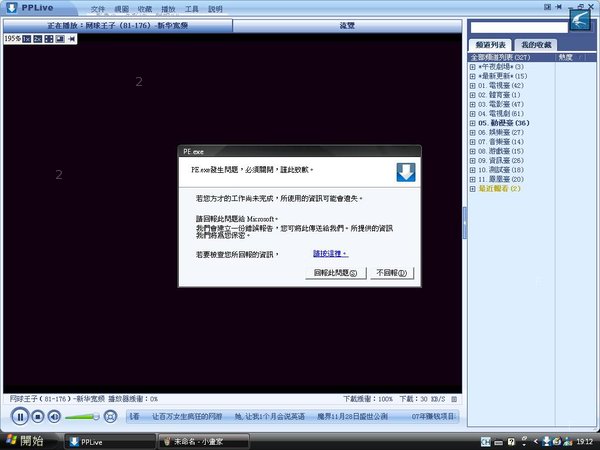
Task: Select the 11. 鳳凰臺 (20) row
Action: pyautogui.click(x=501, y=179)
